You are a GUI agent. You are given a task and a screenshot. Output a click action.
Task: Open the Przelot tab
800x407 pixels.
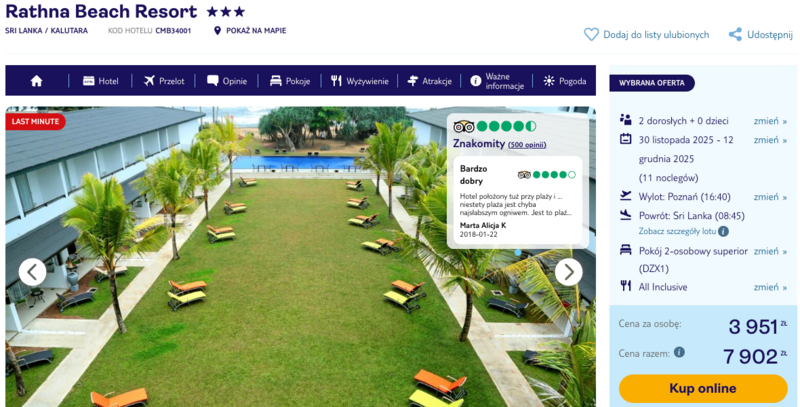click(164, 81)
